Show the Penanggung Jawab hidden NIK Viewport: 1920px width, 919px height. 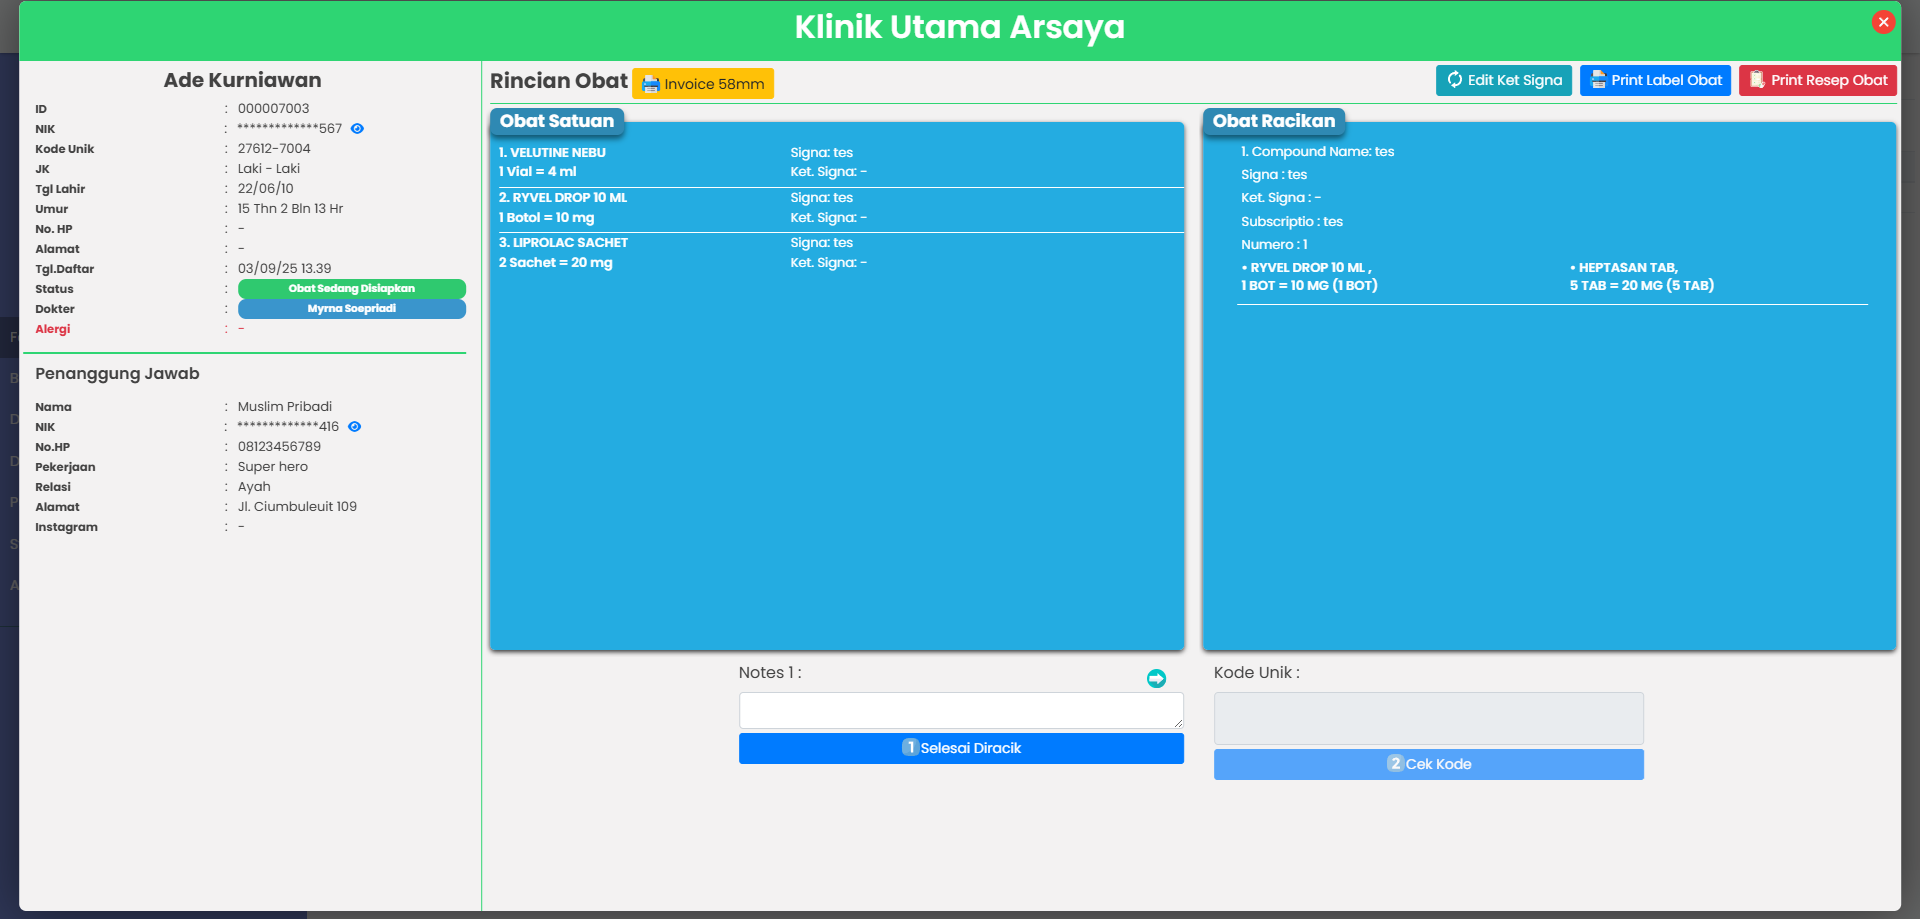[x=354, y=427]
